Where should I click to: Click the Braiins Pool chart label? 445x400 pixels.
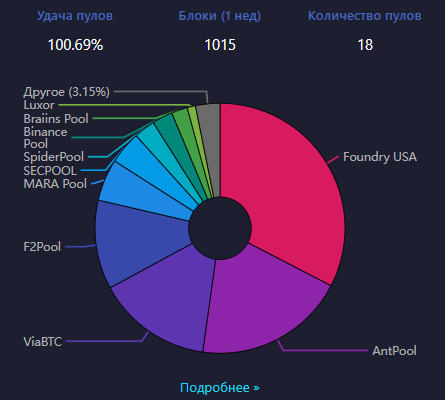[56, 119]
